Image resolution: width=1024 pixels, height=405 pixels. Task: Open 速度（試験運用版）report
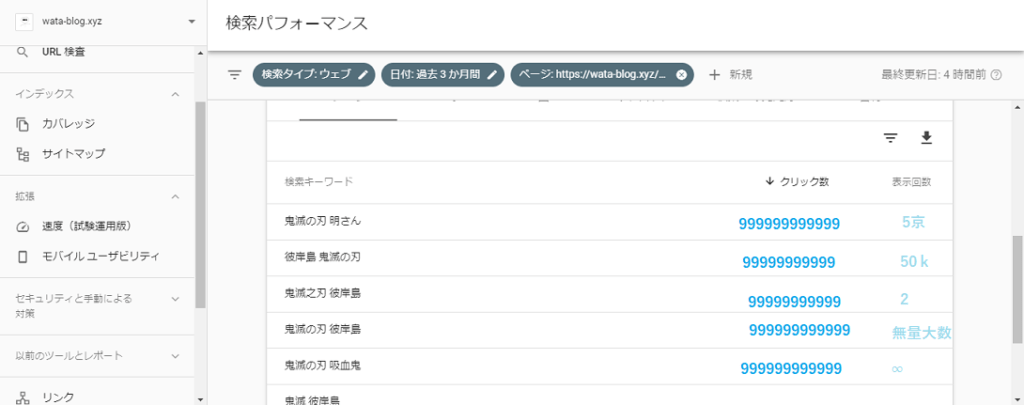pos(88,226)
